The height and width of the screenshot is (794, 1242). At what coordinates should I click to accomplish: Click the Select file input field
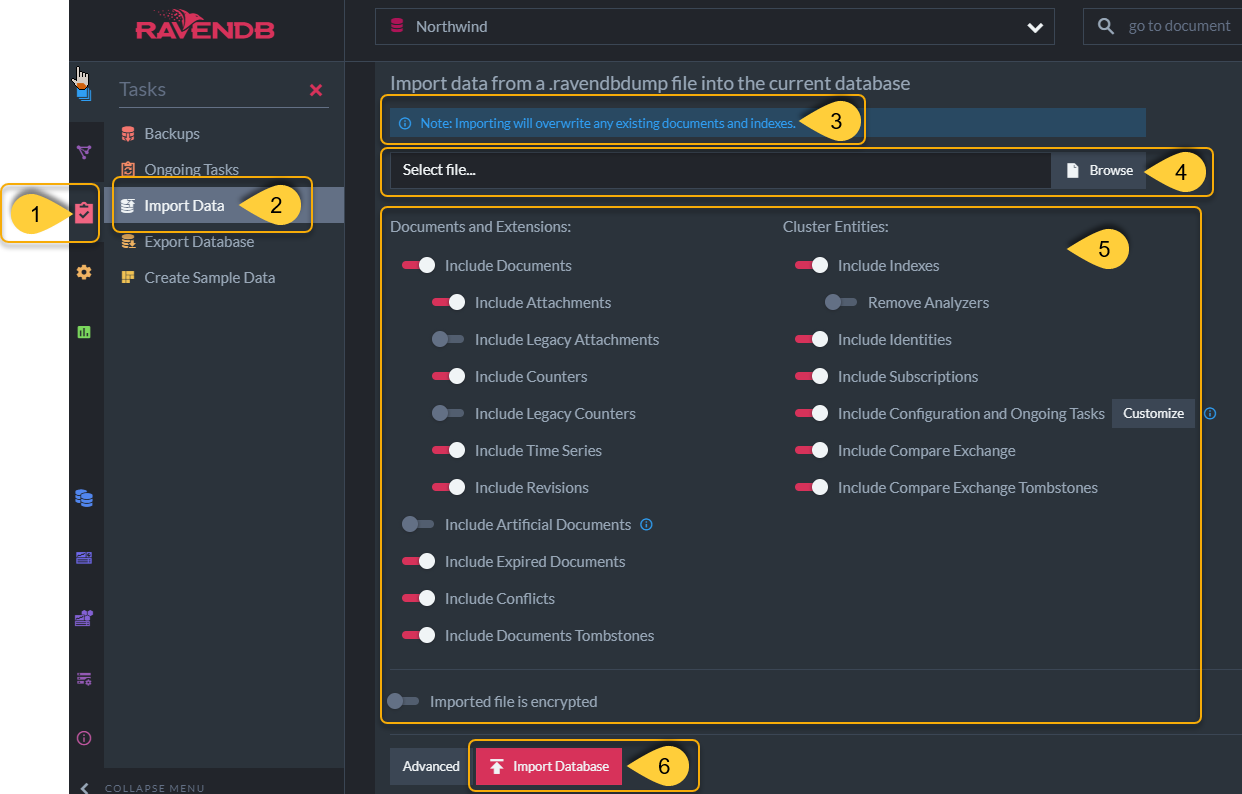pyautogui.click(x=720, y=170)
